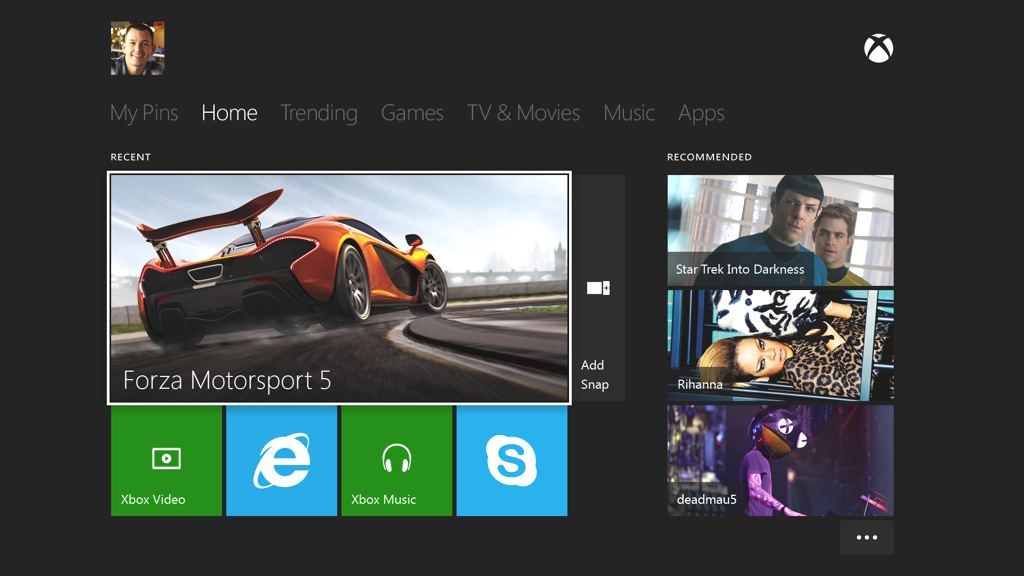Image resolution: width=1024 pixels, height=576 pixels.
Task: Open the Games tab
Action: pos(412,113)
